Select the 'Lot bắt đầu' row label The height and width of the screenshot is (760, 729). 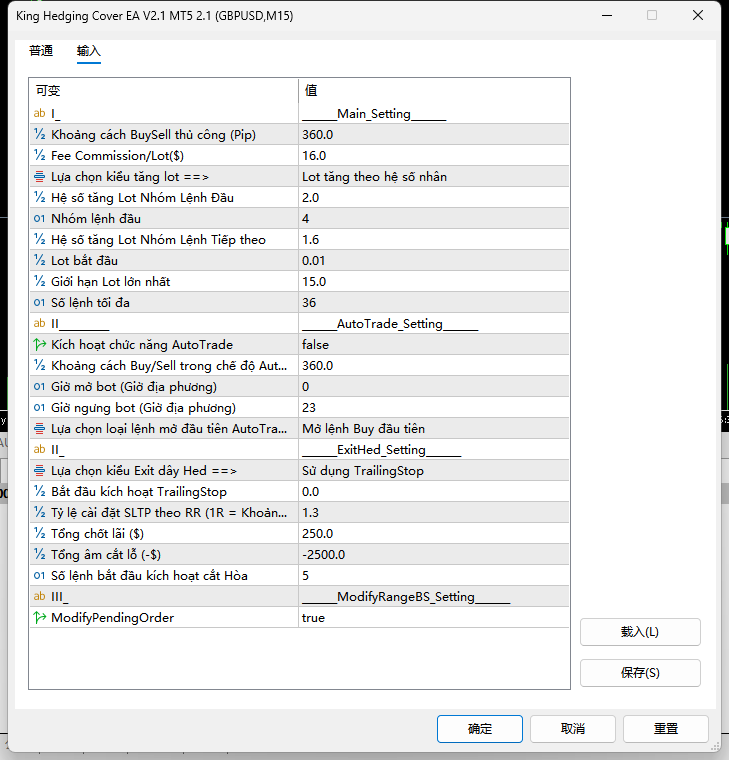coord(84,260)
